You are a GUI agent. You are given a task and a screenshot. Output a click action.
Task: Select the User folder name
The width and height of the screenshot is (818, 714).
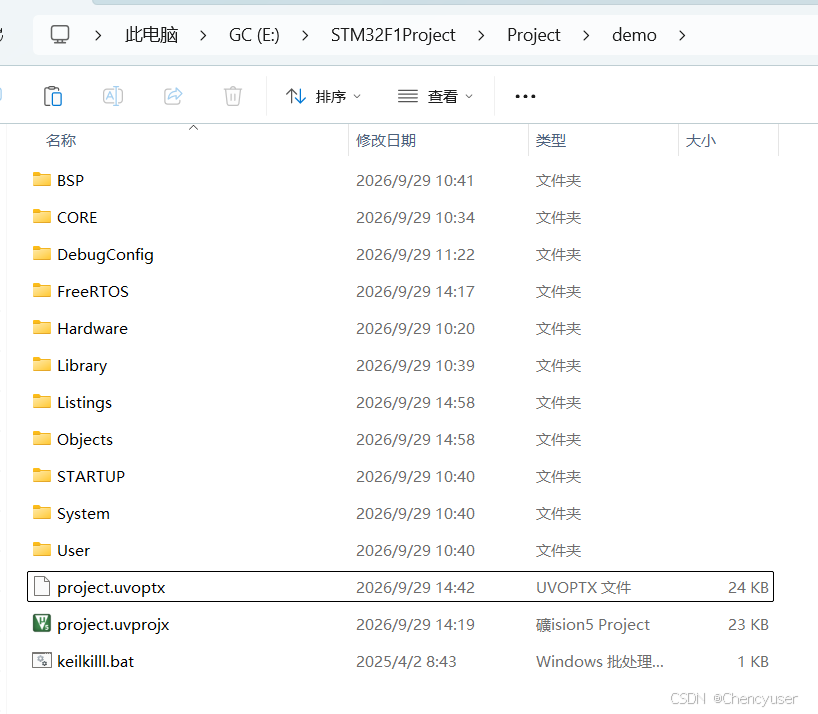[x=74, y=550]
